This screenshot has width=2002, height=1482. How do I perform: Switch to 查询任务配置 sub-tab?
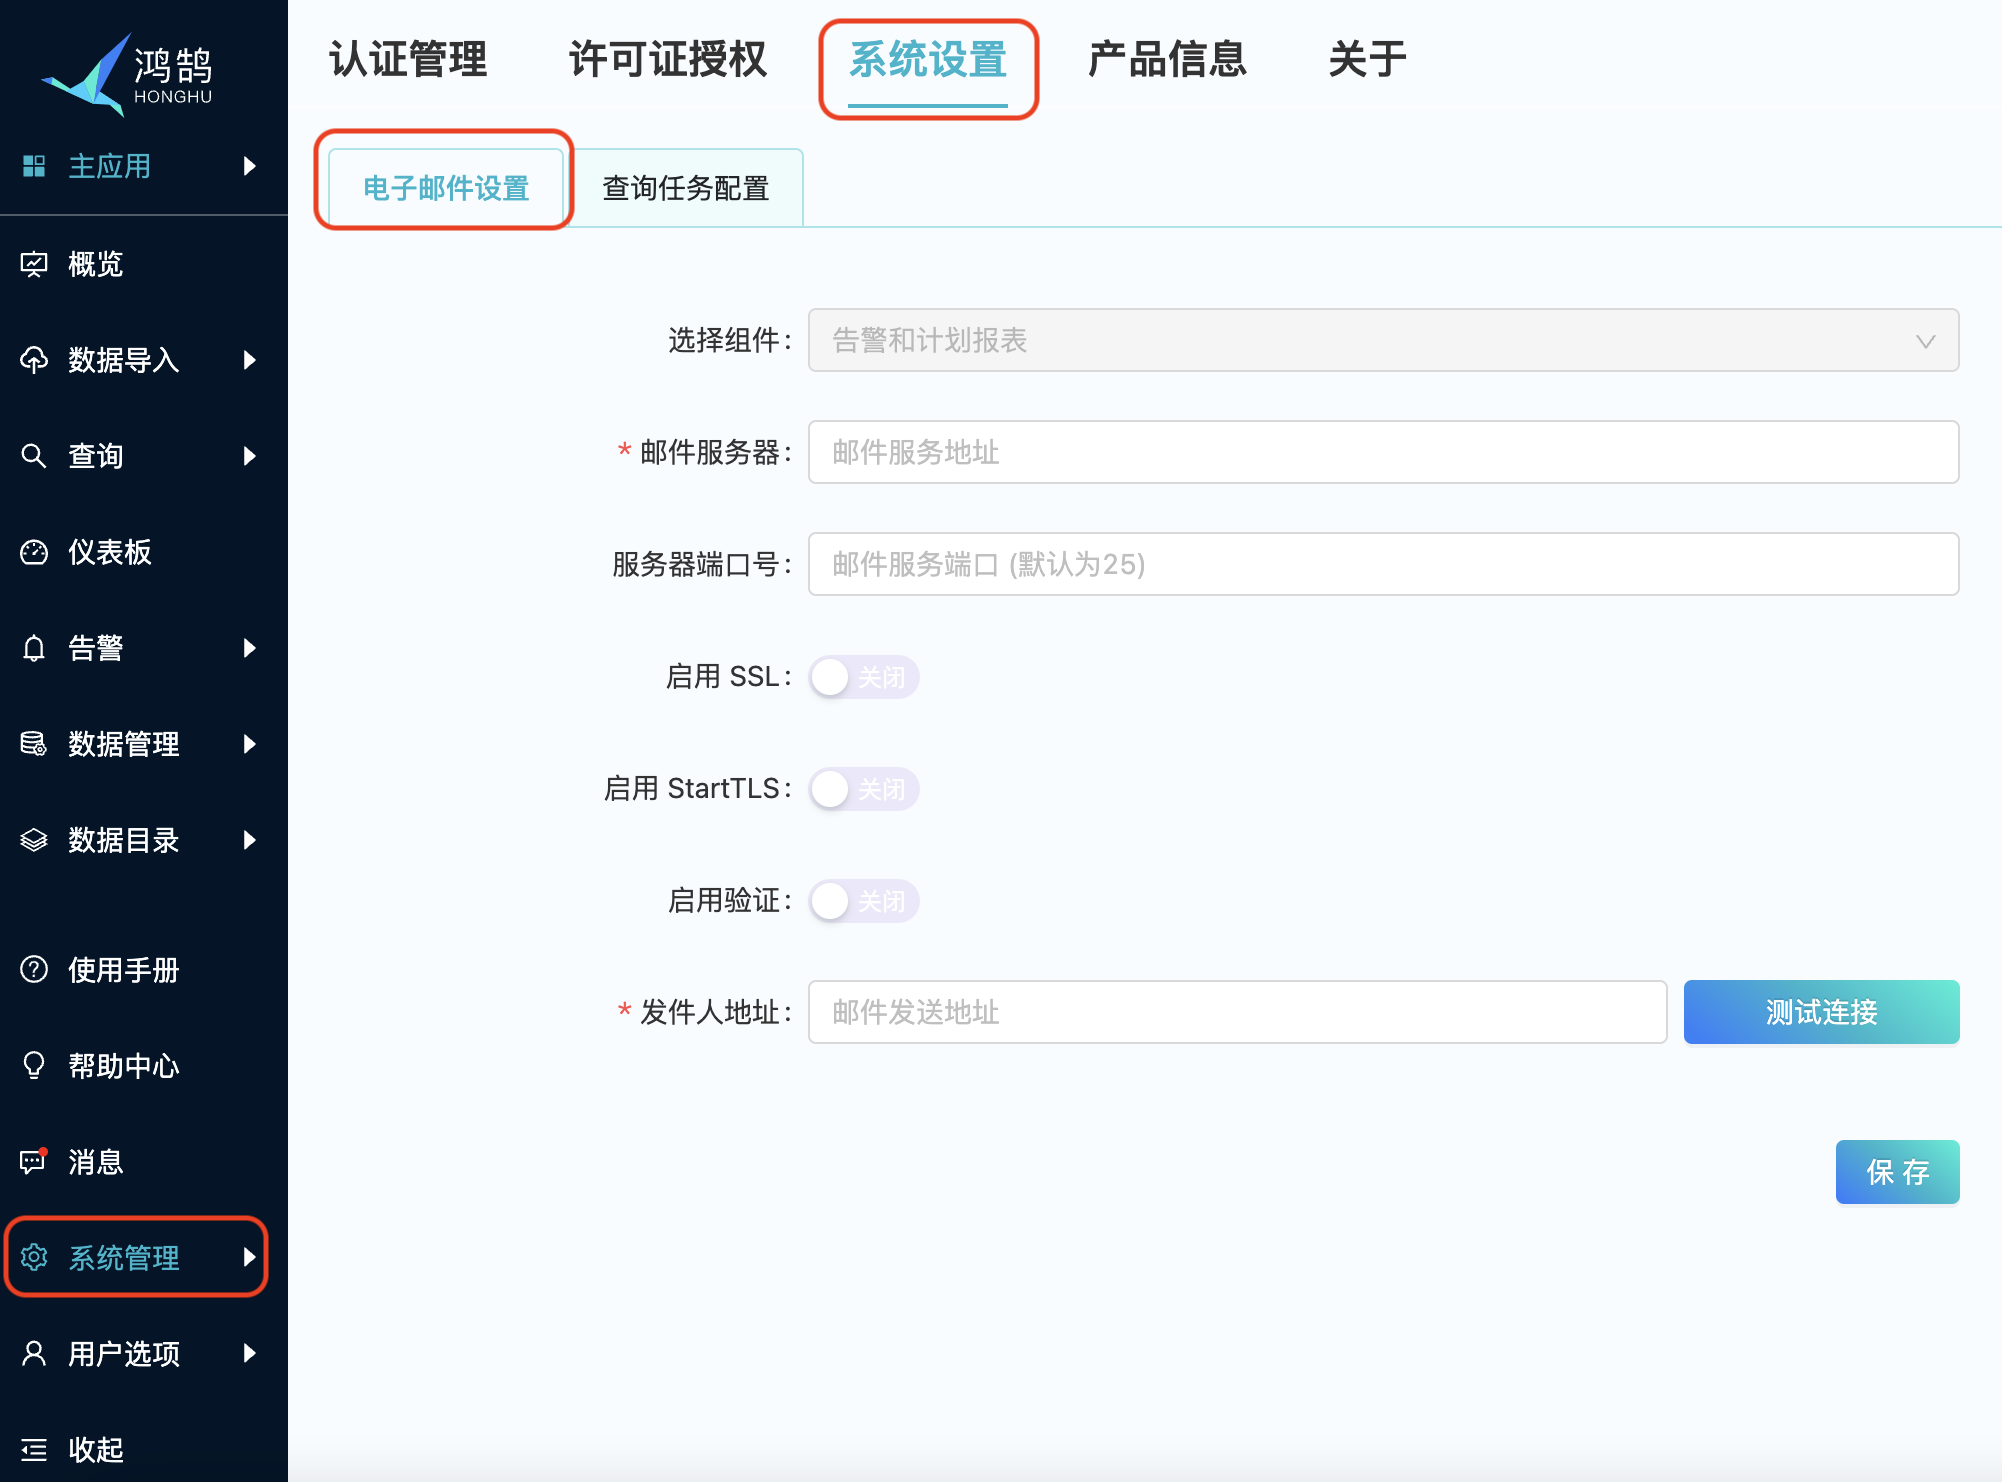point(686,188)
